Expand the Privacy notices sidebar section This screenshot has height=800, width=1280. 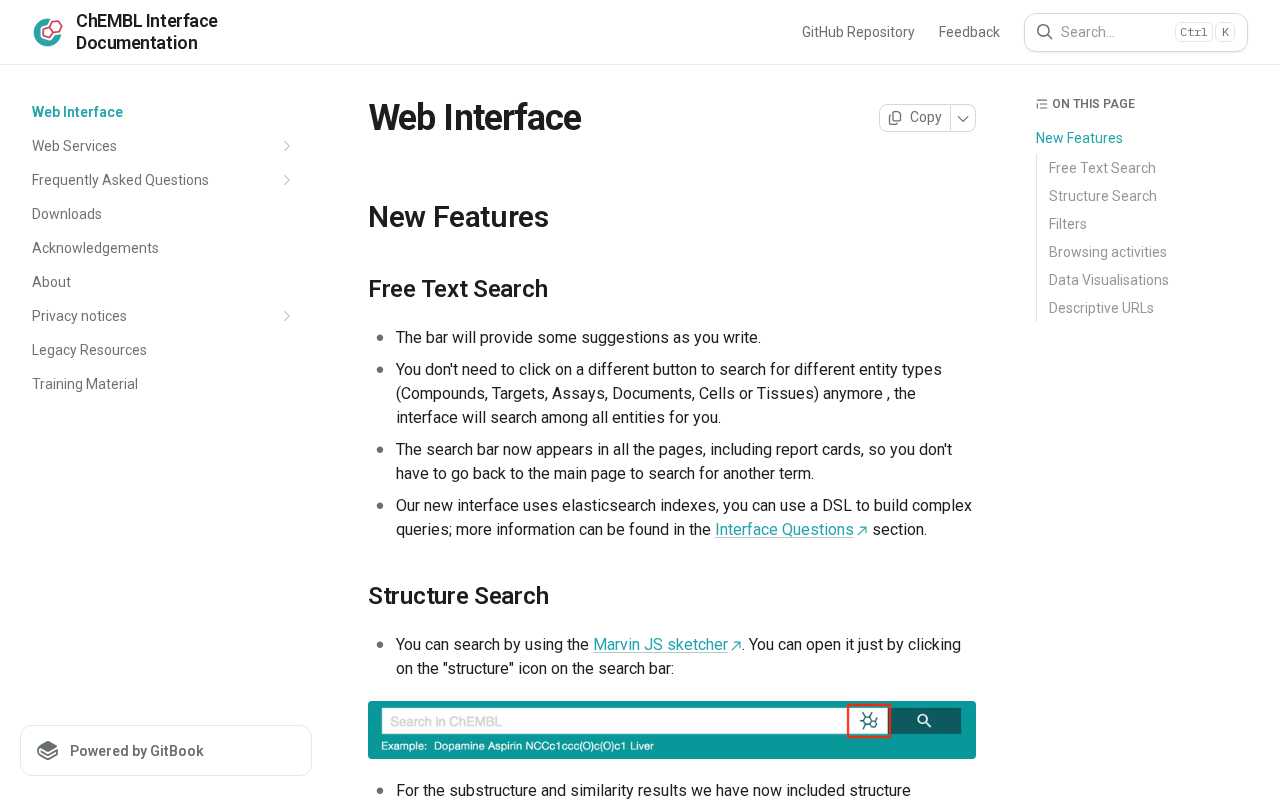(287, 316)
